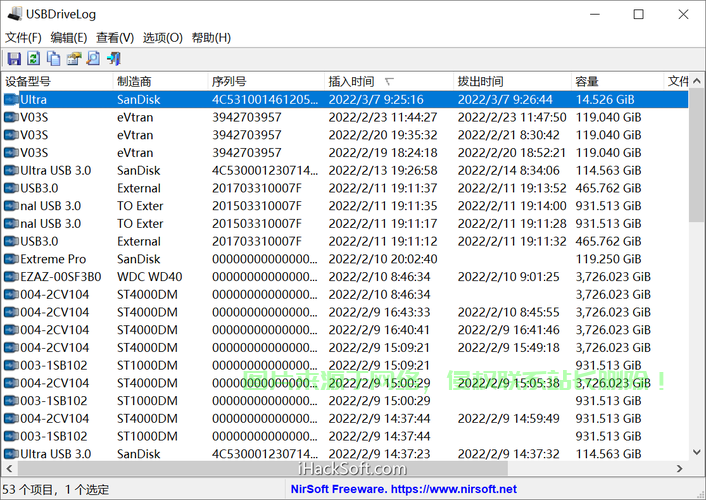Click the vertical scrollbar up arrow

tap(697, 82)
